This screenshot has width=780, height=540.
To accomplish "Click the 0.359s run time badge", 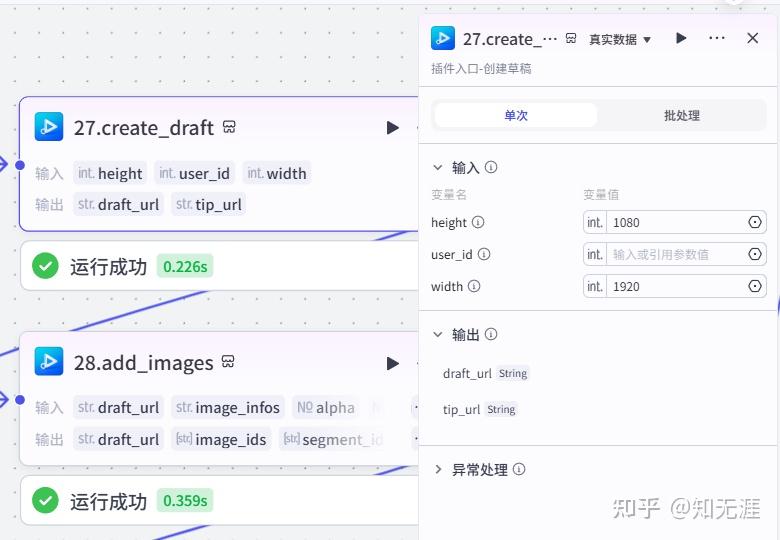I will [185, 501].
